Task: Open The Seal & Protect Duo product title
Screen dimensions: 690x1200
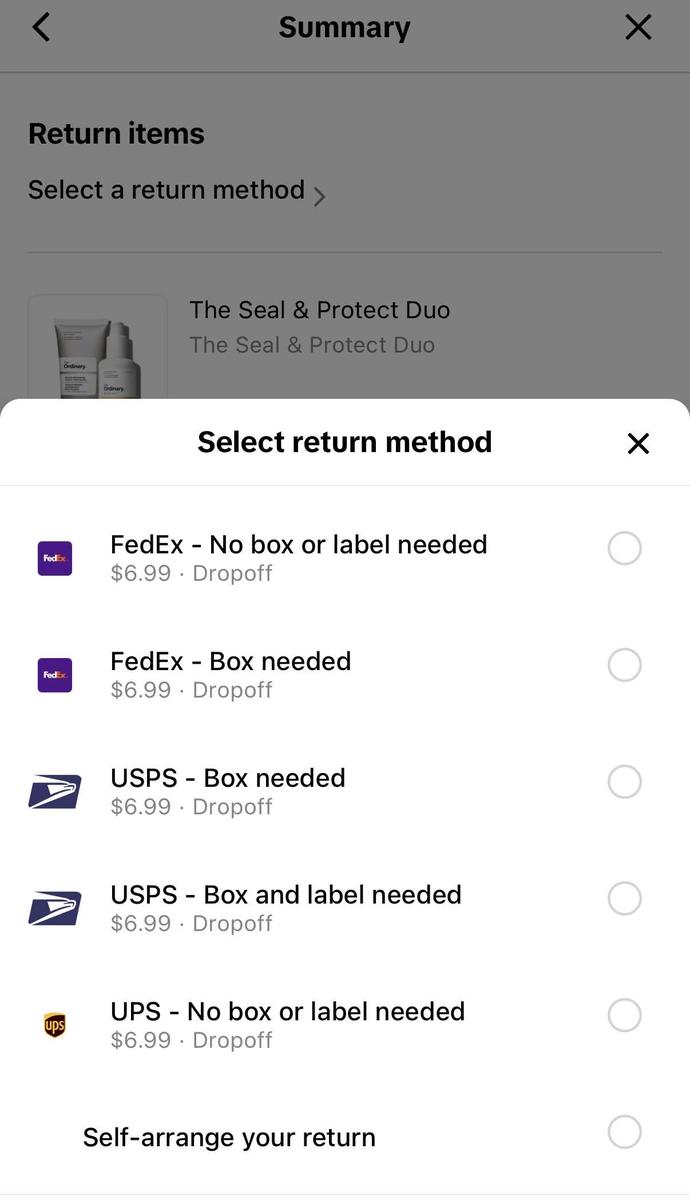Action: pyautogui.click(x=320, y=310)
